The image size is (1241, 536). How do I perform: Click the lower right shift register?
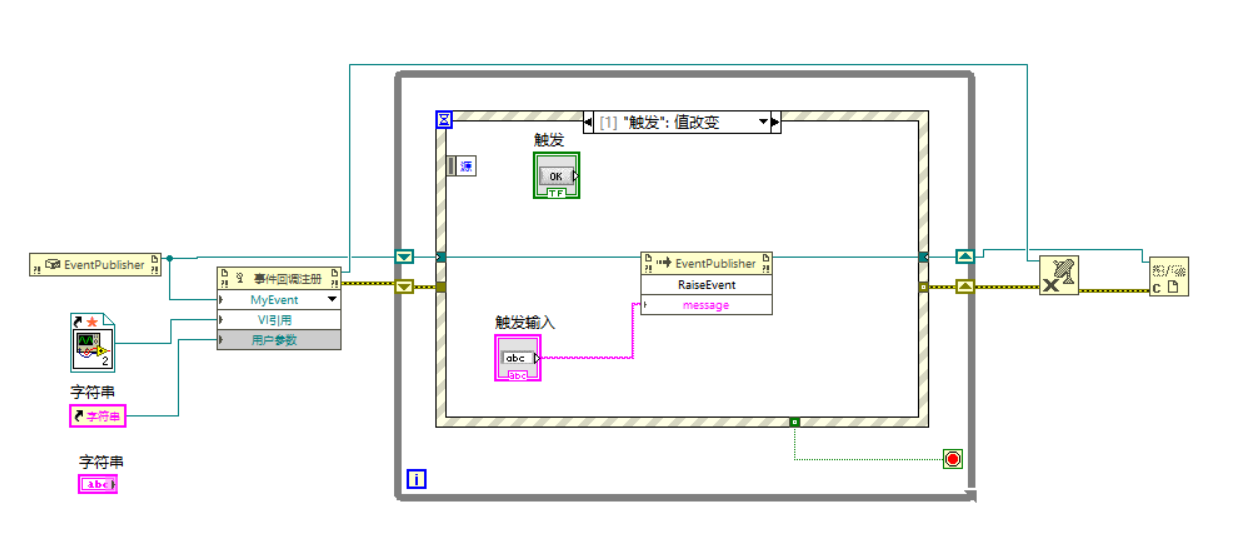tap(965, 287)
